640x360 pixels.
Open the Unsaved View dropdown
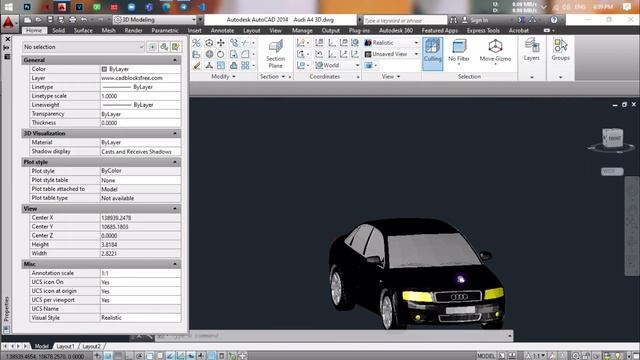[x=392, y=54]
